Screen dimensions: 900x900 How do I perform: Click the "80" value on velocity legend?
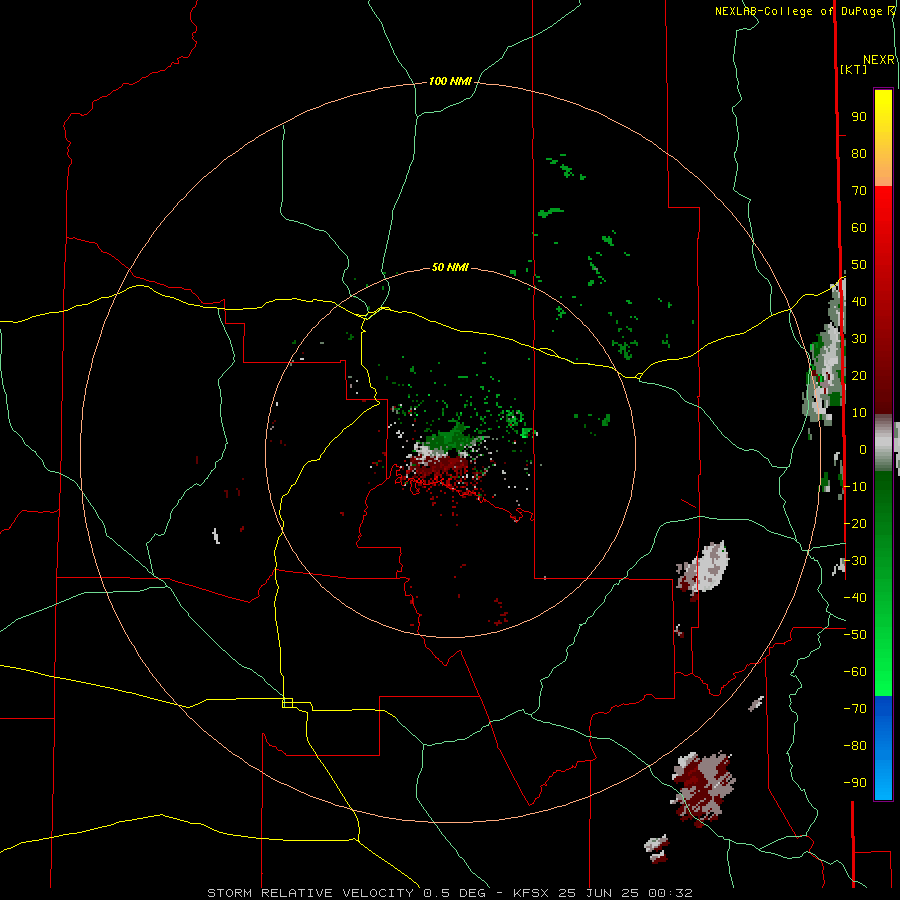859,154
